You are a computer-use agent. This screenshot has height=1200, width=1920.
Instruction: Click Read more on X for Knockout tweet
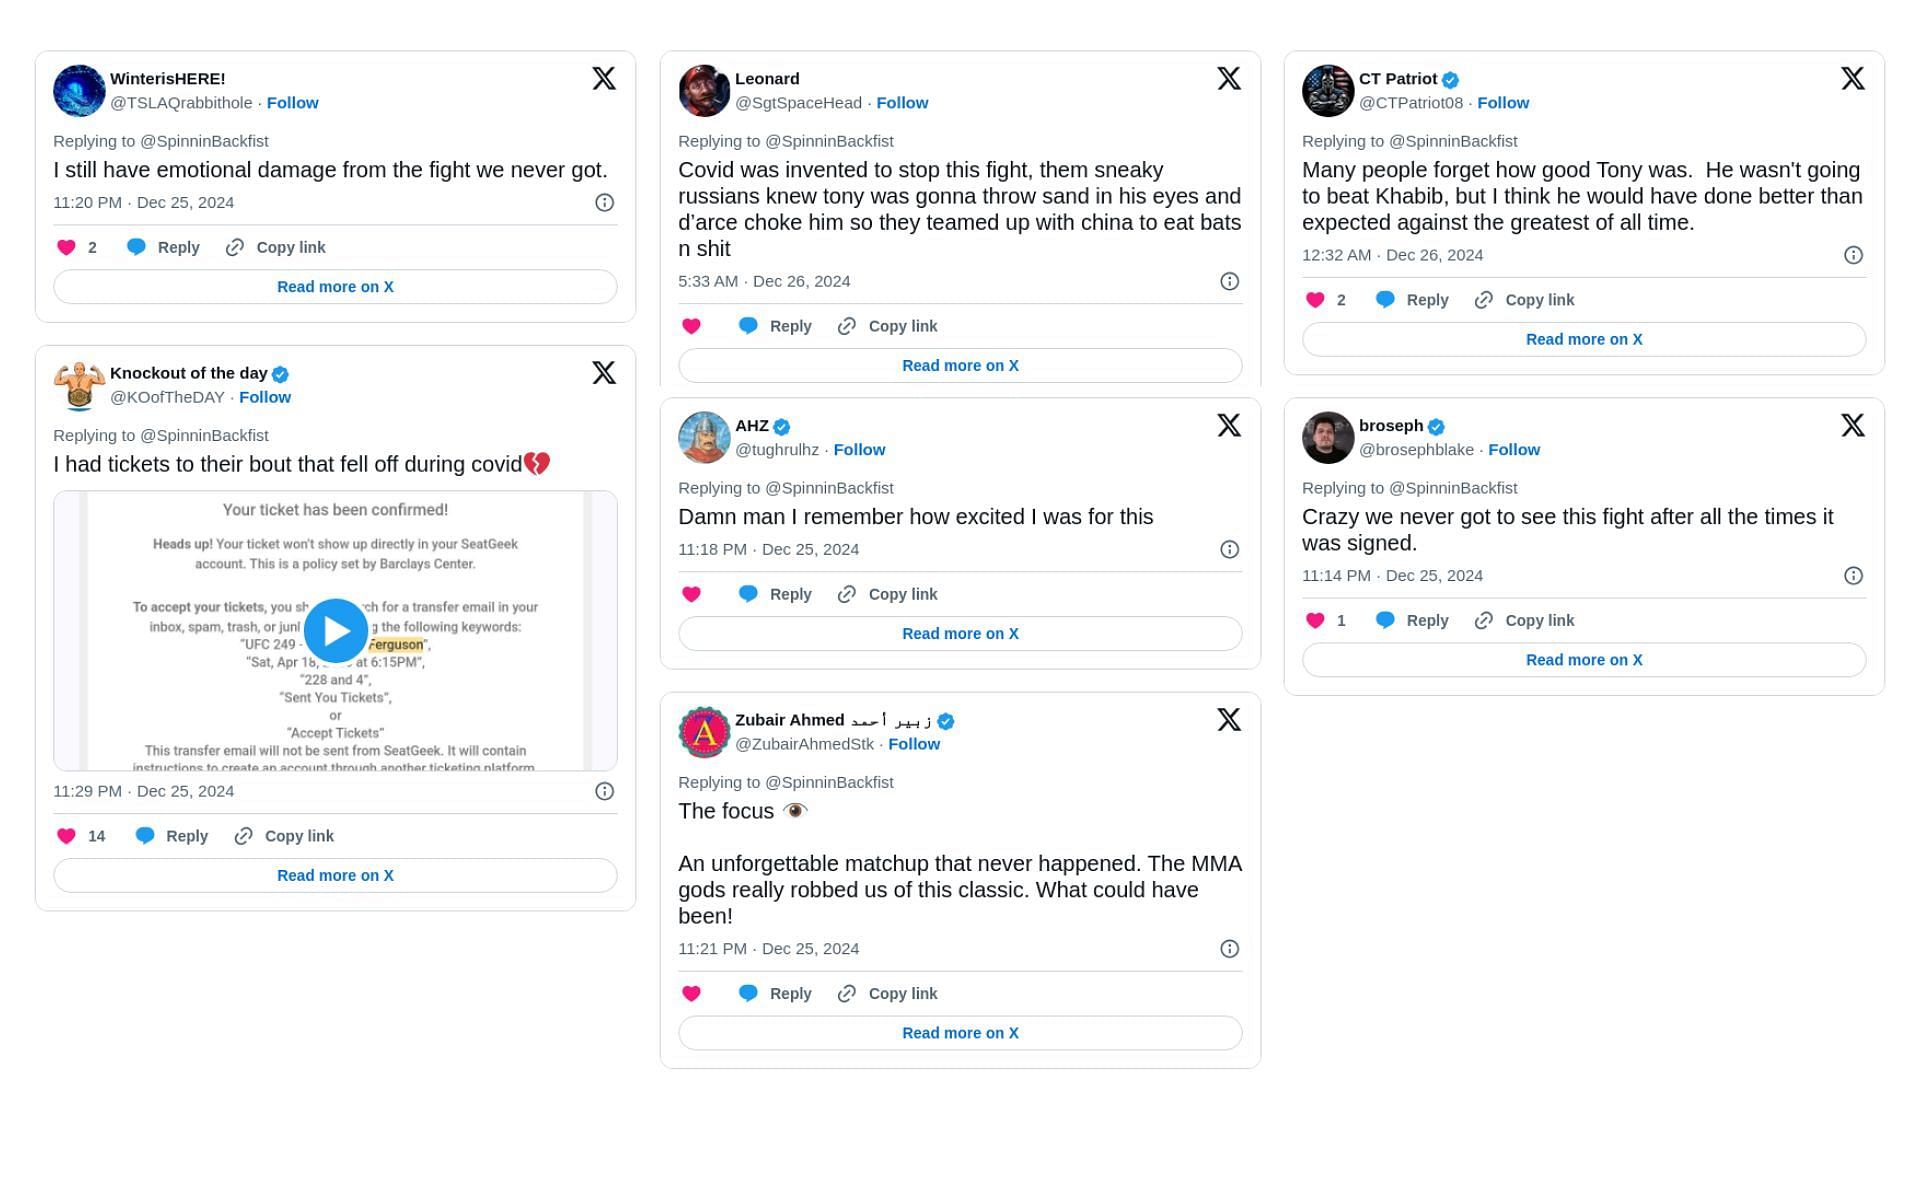[x=335, y=874]
